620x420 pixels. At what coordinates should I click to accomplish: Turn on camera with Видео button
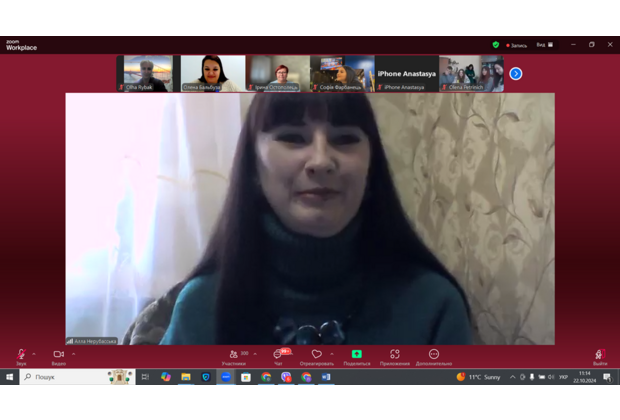tap(59, 357)
